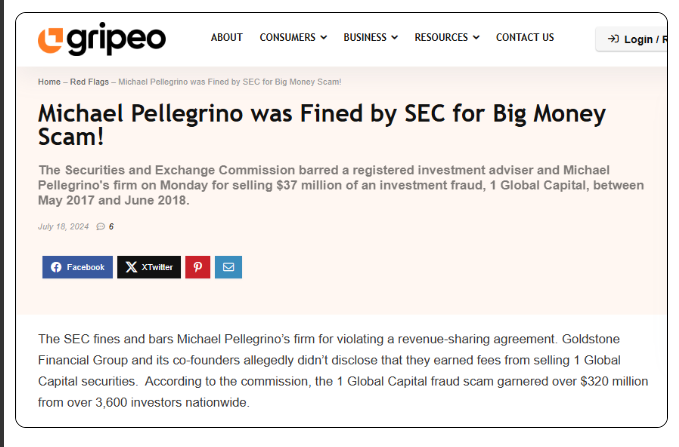This screenshot has height=447, width=679.
Task: Expand the Consumers dropdown chevron
Action: [x=323, y=38]
